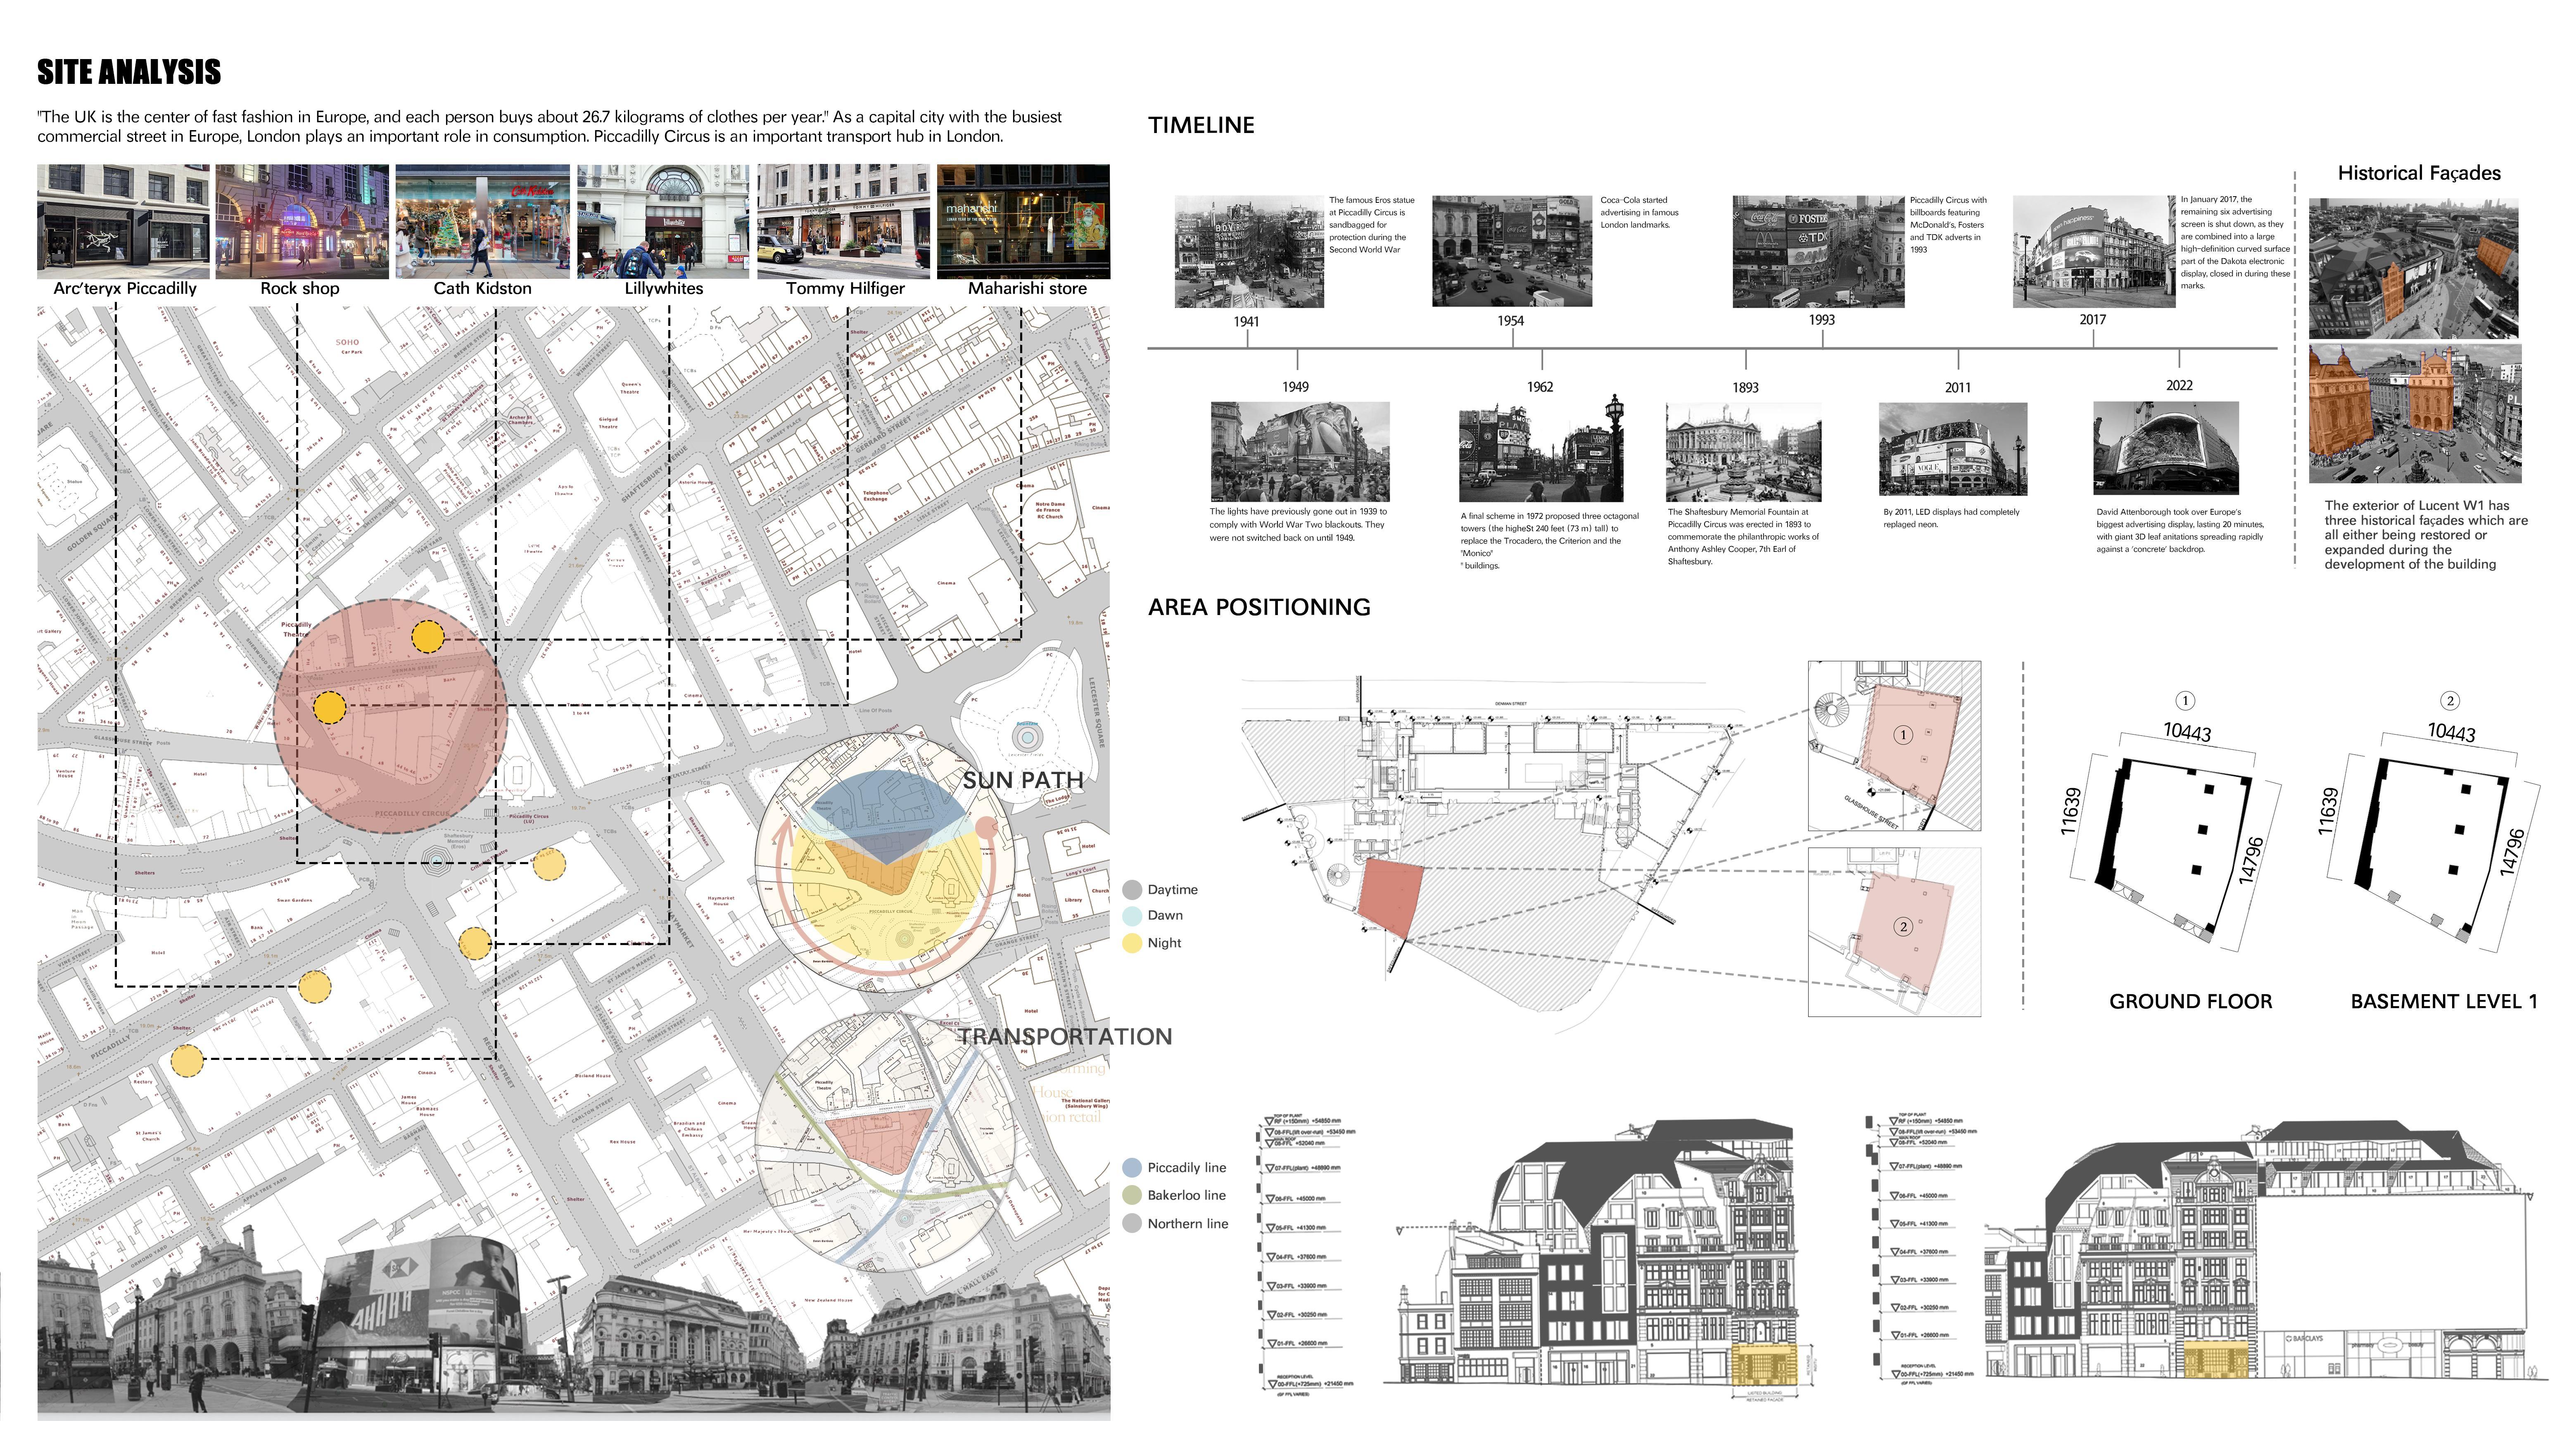Select the Tommy Hilfiger store photo
The width and height of the screenshot is (2576, 1449).
click(843, 221)
